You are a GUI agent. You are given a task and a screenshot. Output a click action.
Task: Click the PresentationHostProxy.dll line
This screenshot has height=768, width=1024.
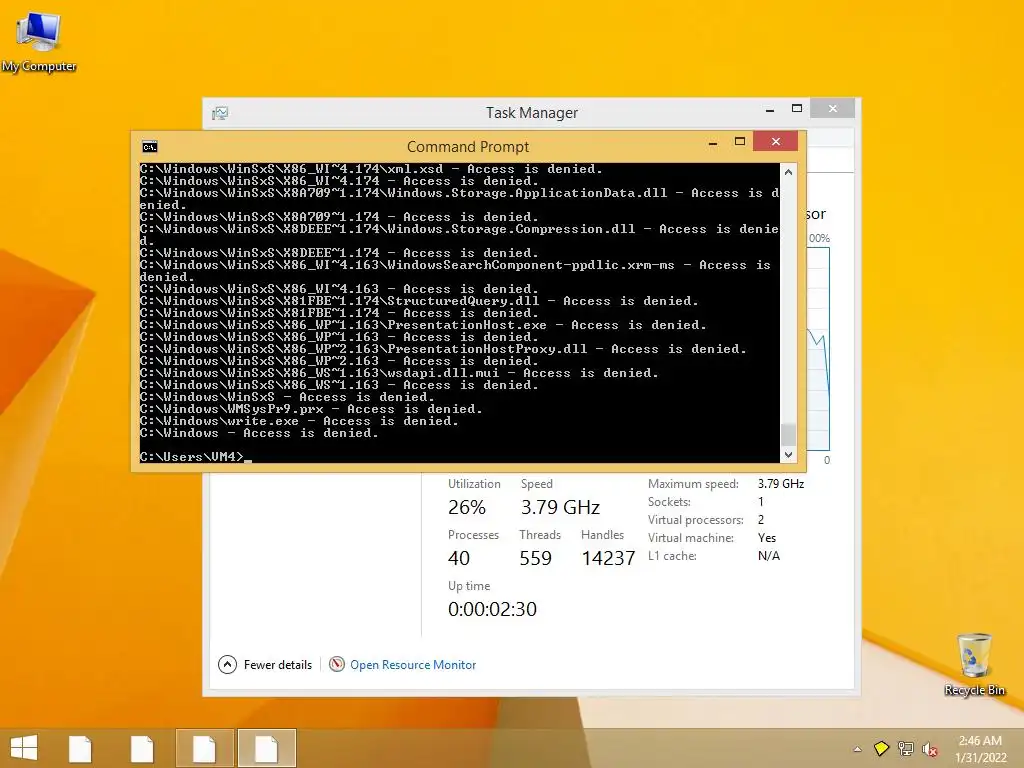(x=443, y=349)
